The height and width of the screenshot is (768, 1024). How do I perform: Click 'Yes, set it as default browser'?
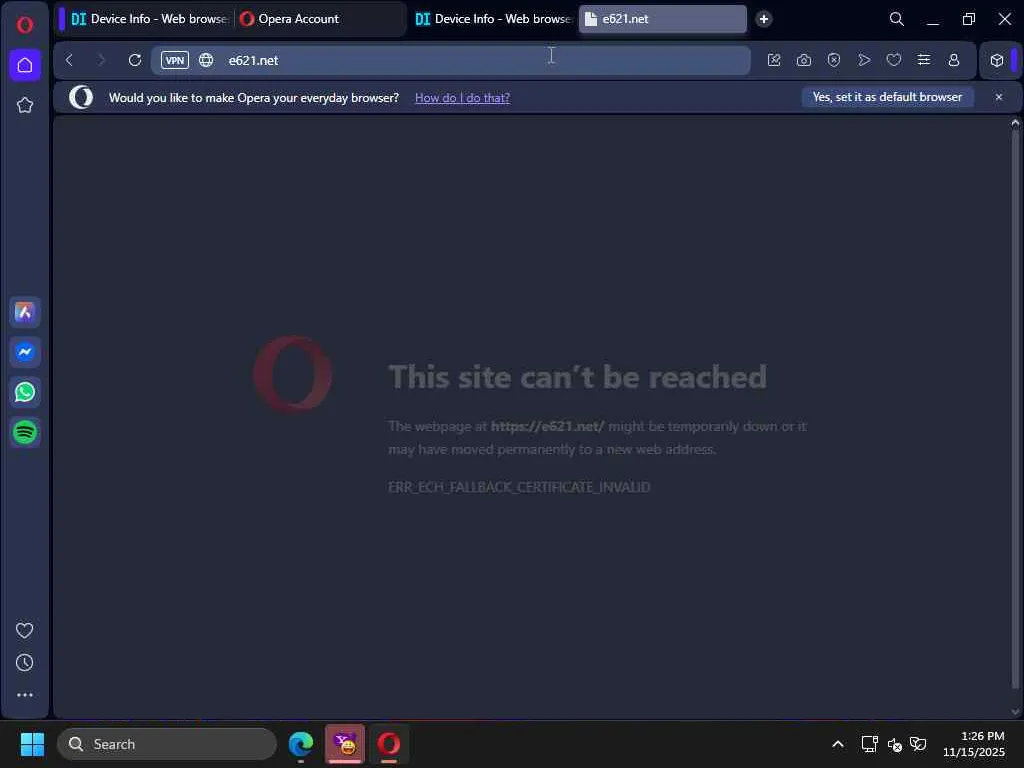[x=888, y=97]
